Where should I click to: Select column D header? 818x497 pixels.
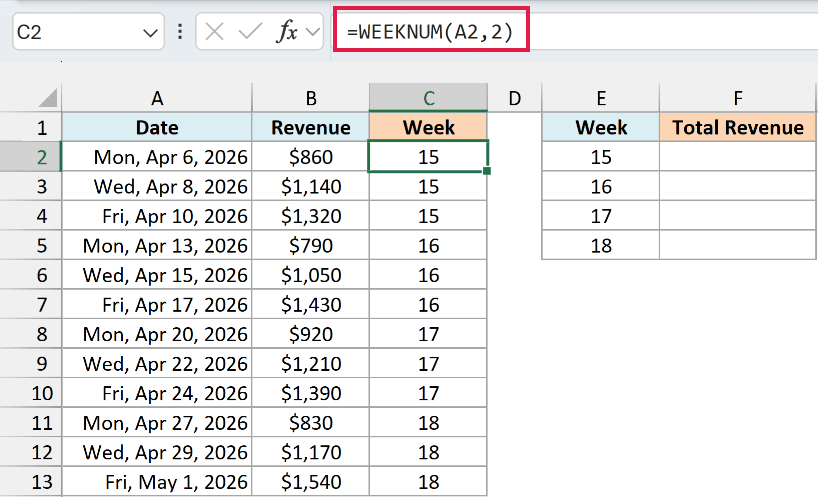tap(514, 98)
